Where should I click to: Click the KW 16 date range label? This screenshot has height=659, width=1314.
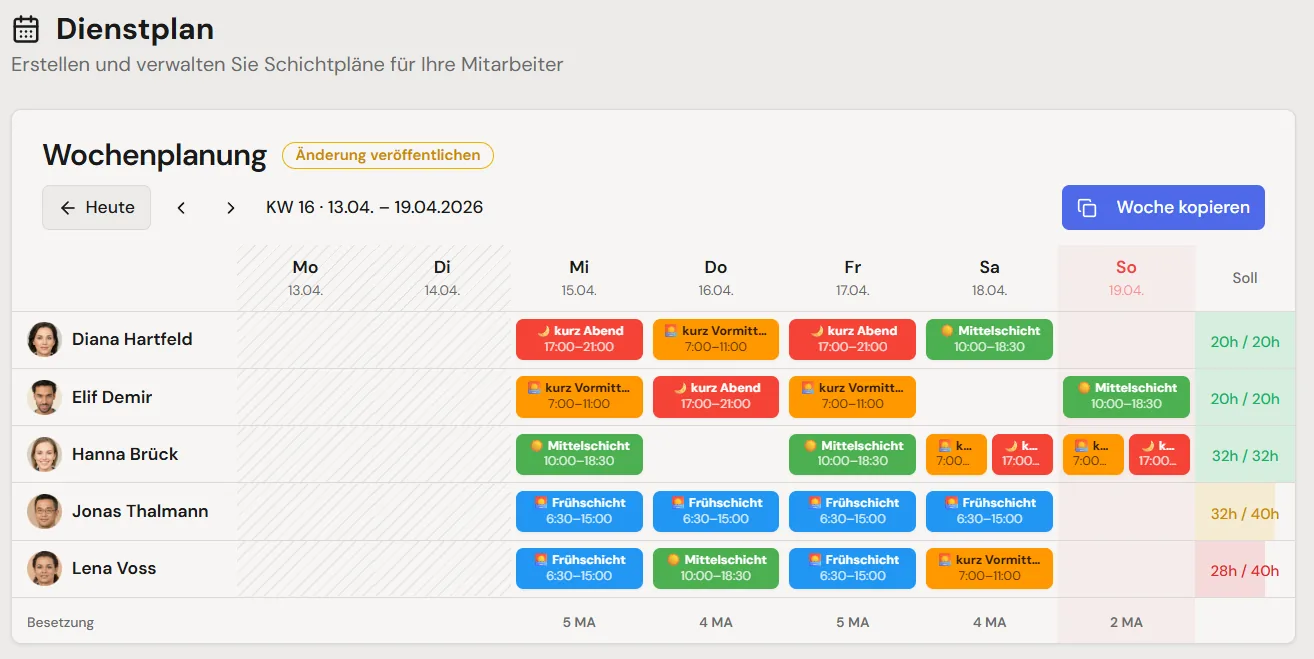(374, 208)
